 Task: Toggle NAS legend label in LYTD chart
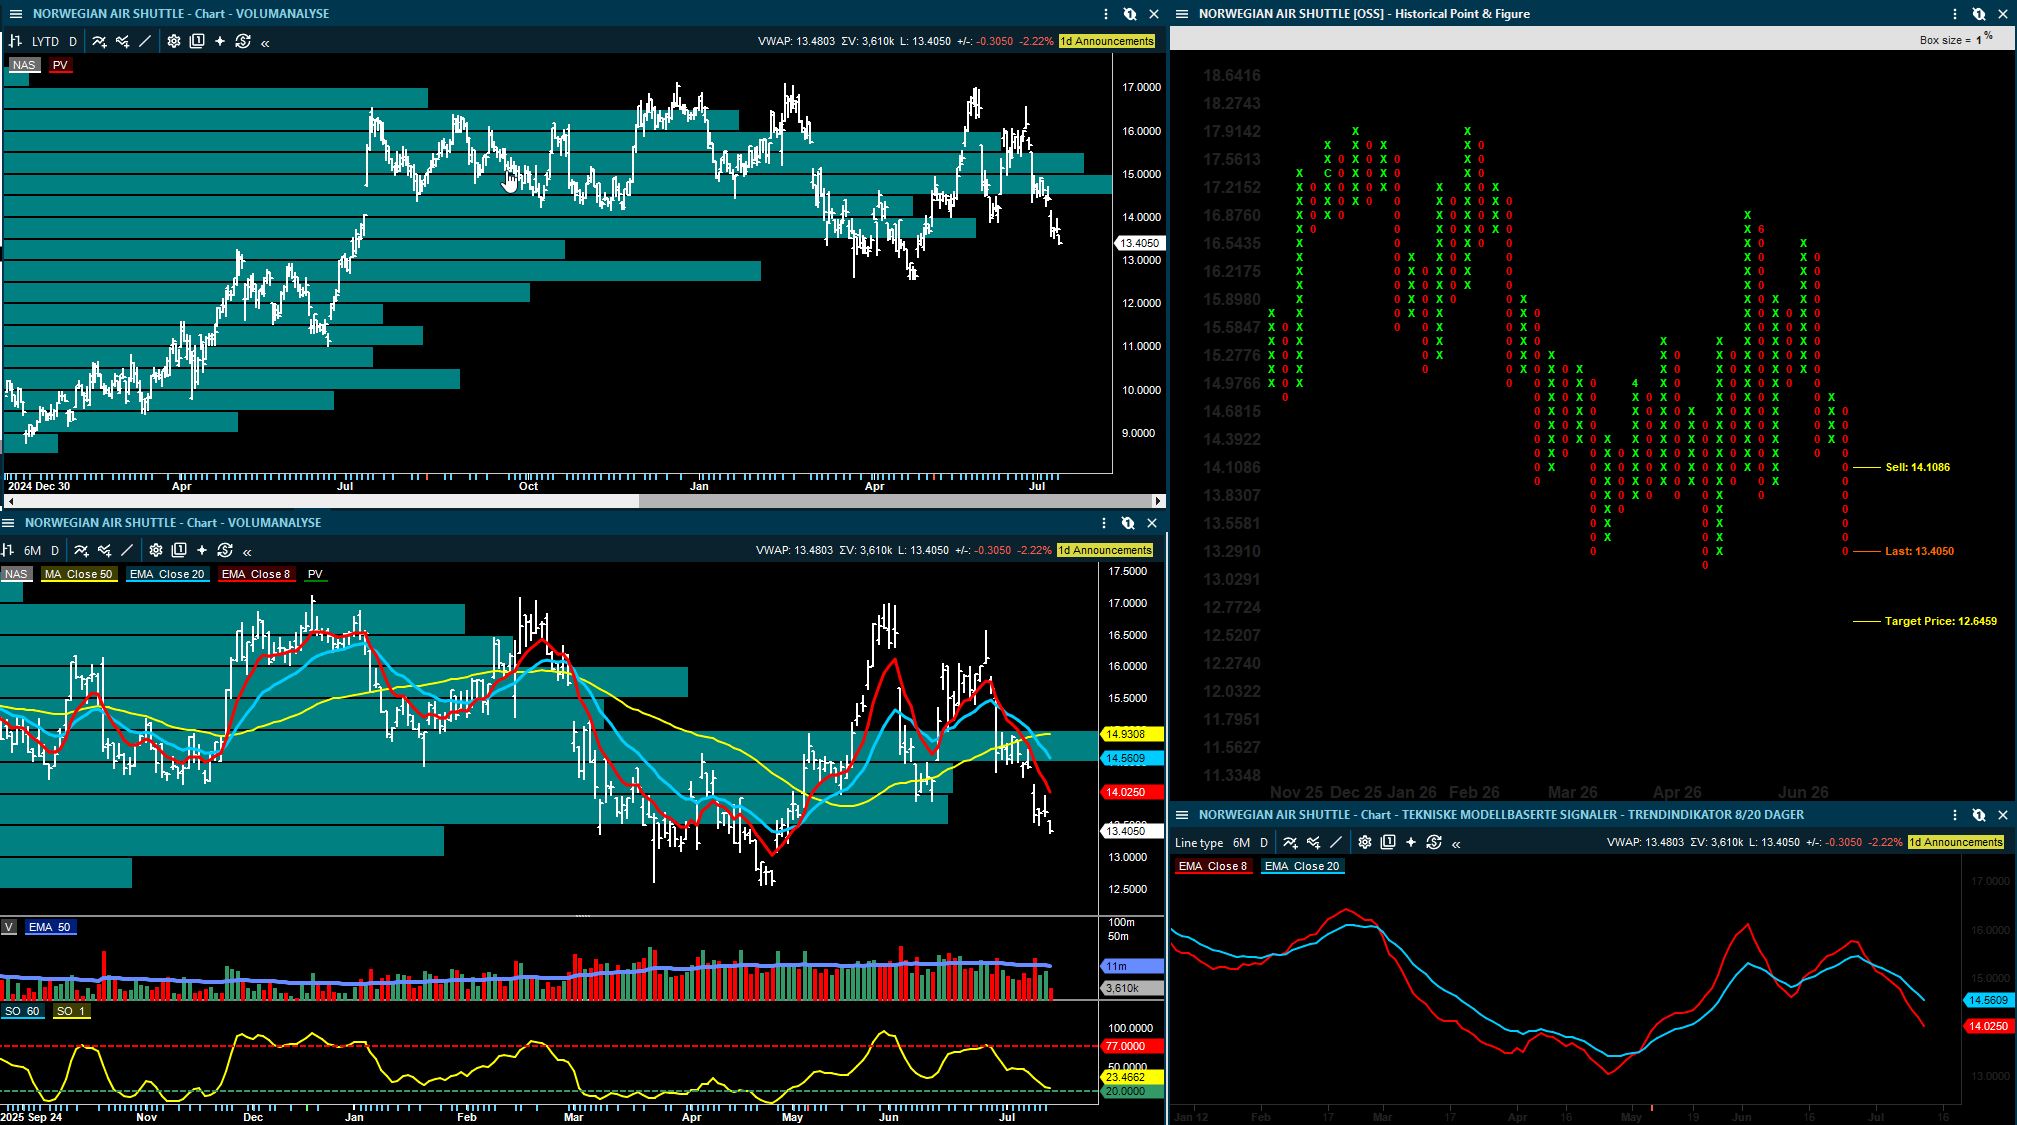24,65
